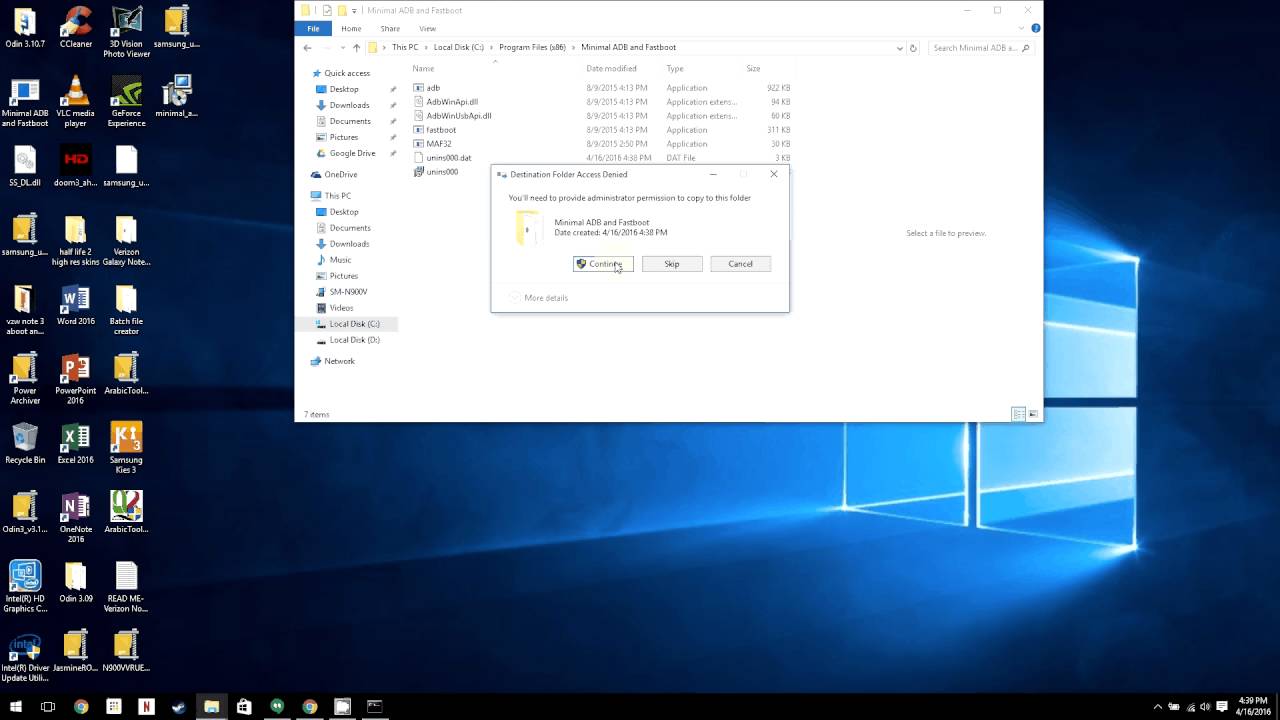The width and height of the screenshot is (1280, 720).
Task: Select the Odin 3.10.7 desktop icon
Action: pos(25,28)
